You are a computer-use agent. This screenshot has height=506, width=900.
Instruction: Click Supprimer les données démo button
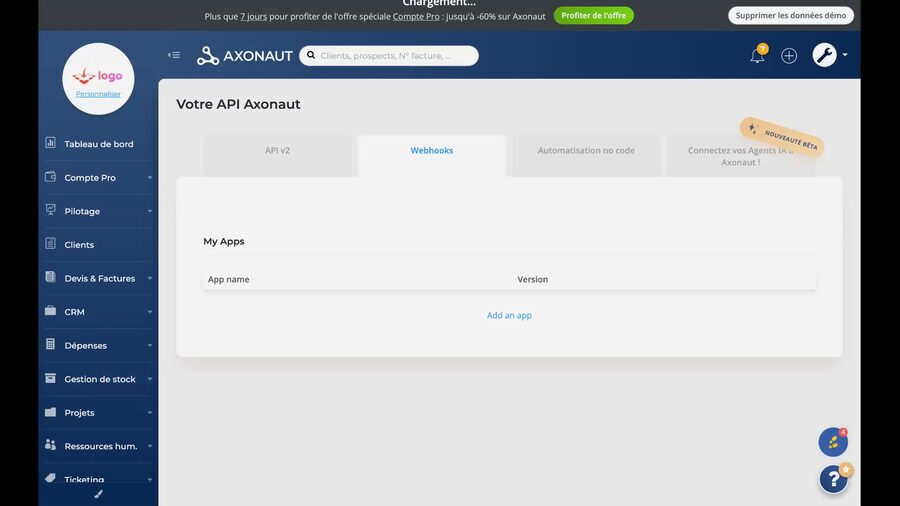tap(790, 15)
